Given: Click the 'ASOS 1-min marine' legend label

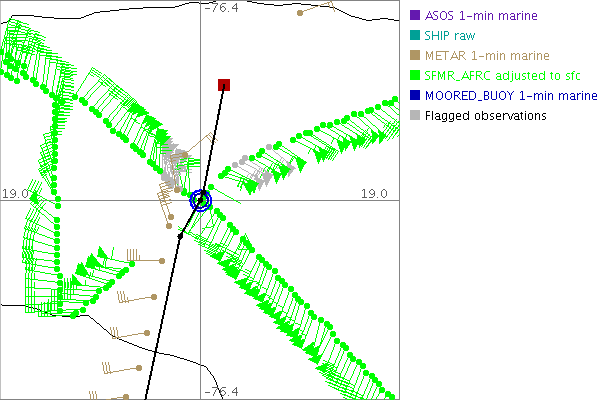Looking at the screenshot, I should click(x=481, y=16).
